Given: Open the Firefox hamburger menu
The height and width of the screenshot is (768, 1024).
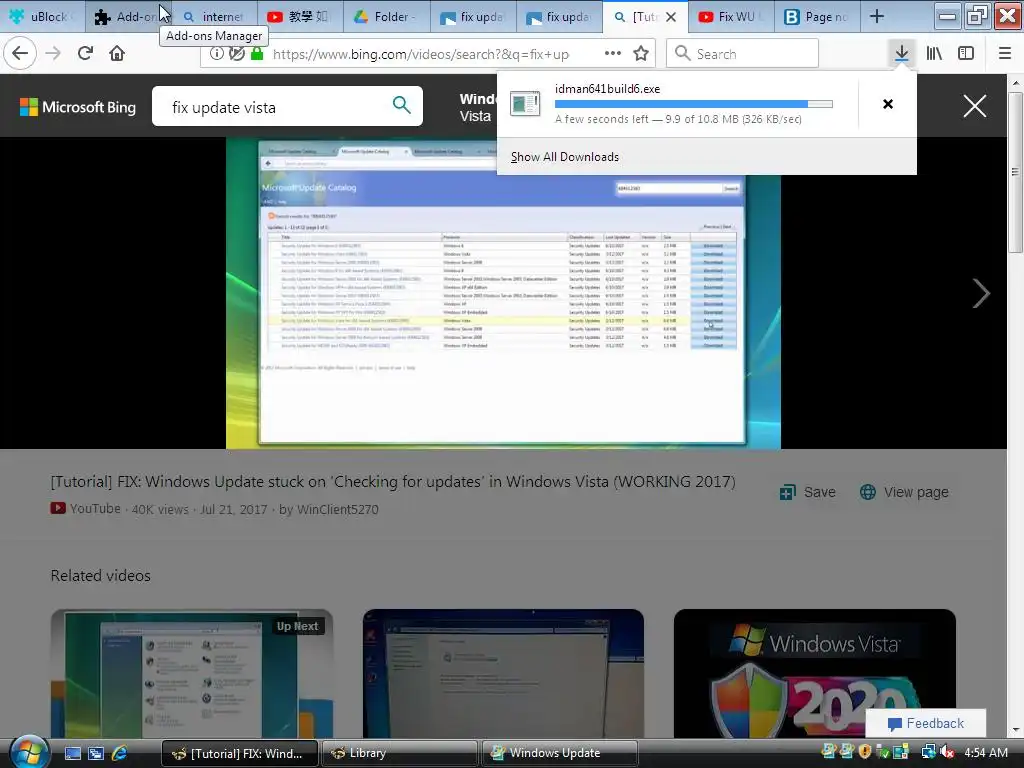Looking at the screenshot, I should tap(1004, 54).
